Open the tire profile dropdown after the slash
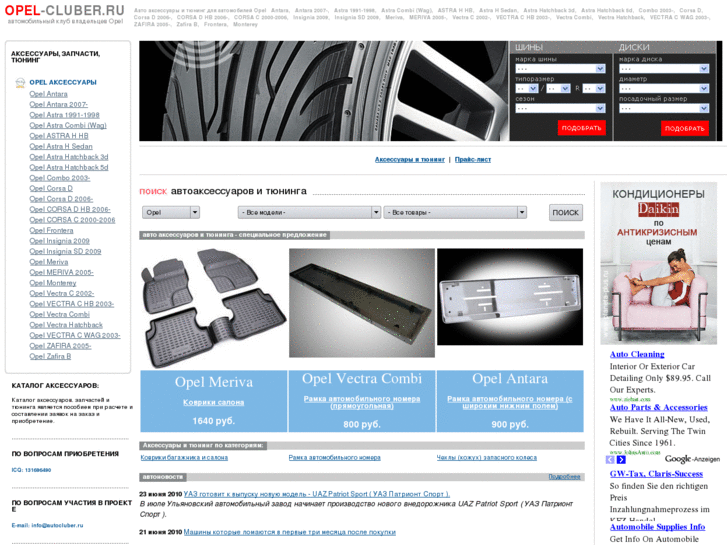The image size is (727, 545). tap(558, 89)
